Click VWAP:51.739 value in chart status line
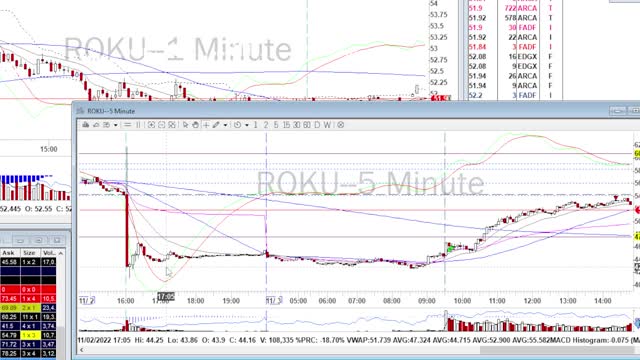The width and height of the screenshot is (640, 360). point(369,340)
